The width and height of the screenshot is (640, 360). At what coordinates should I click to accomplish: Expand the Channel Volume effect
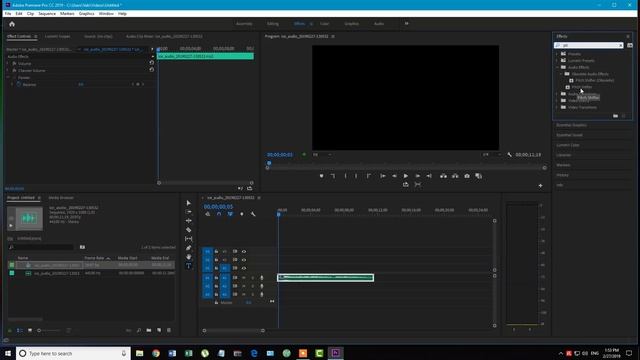tap(8, 71)
